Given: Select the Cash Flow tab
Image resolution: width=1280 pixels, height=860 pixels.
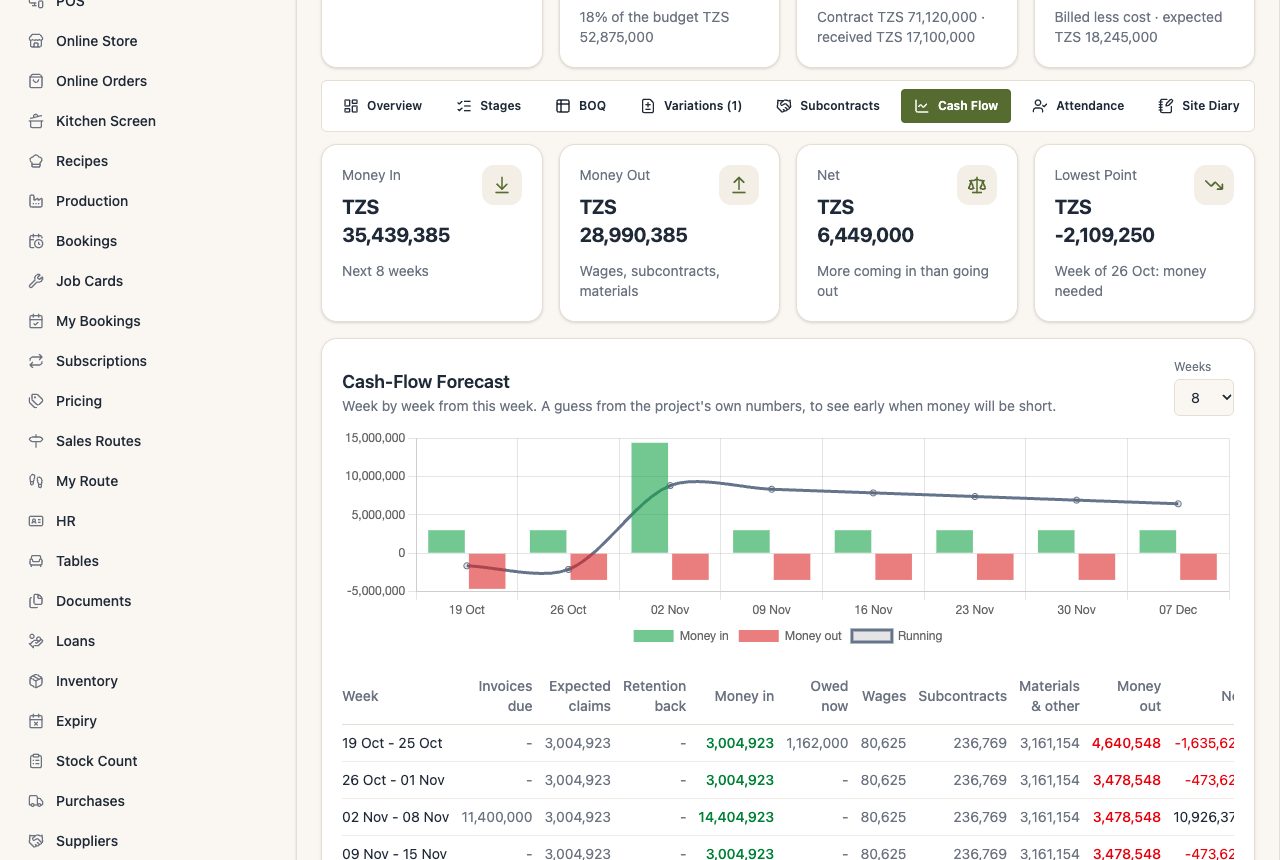Looking at the screenshot, I should [x=956, y=106].
